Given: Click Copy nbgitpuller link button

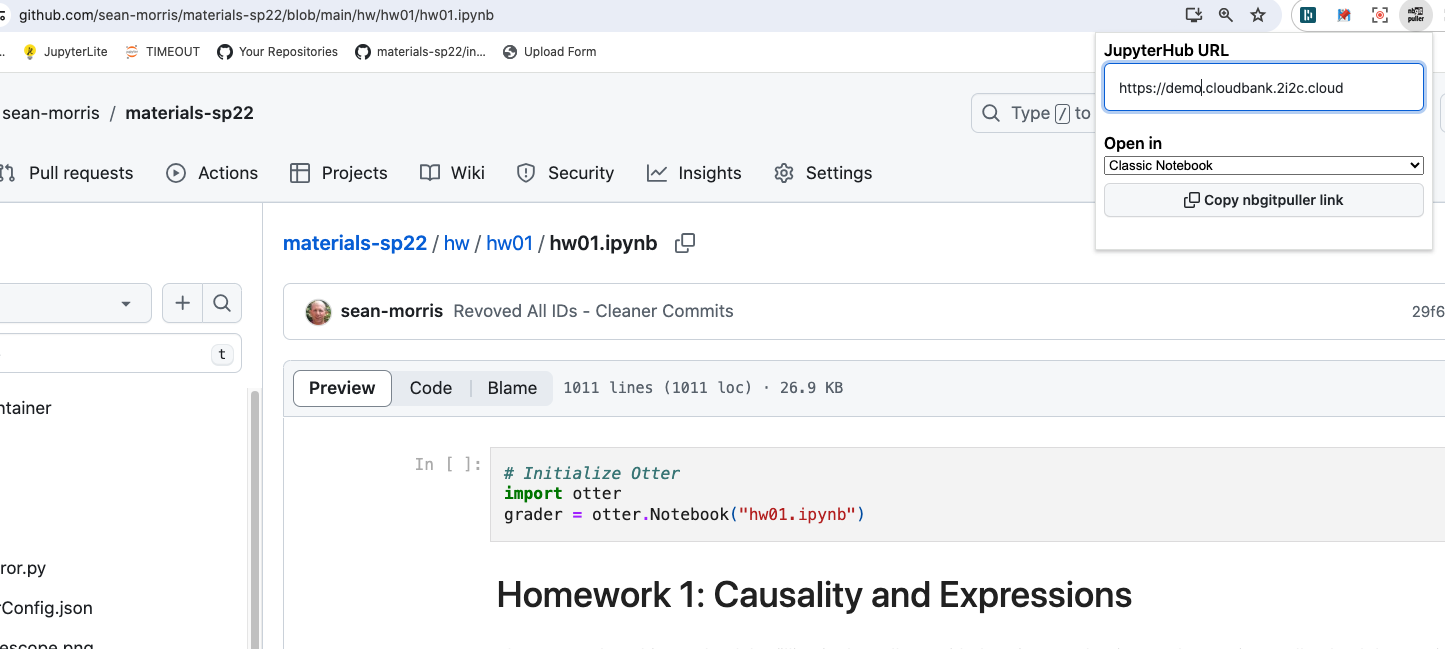Looking at the screenshot, I should click(x=1263, y=200).
